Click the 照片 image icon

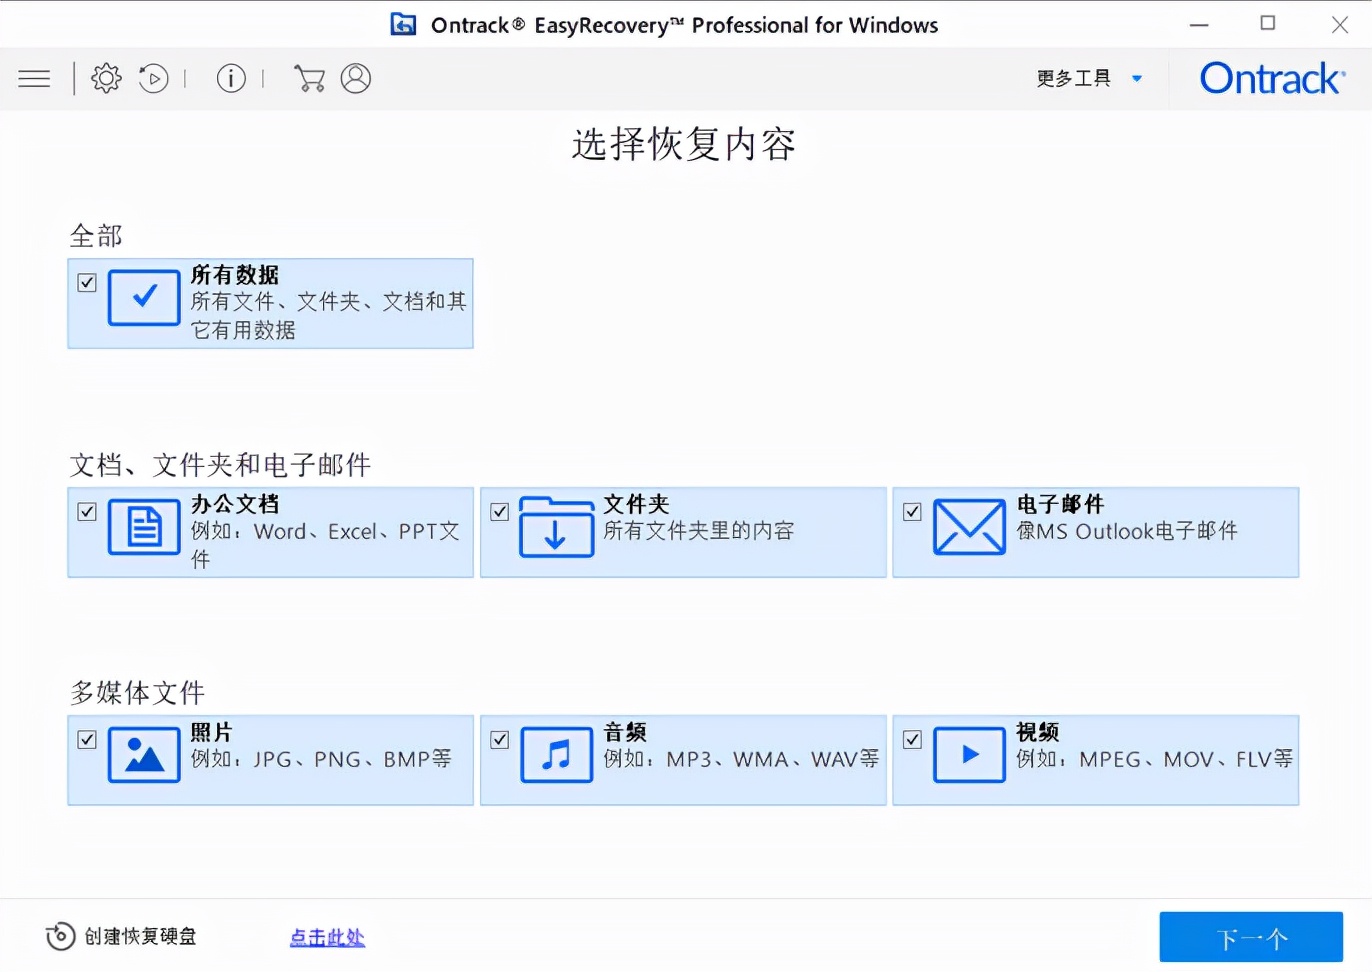coord(143,753)
